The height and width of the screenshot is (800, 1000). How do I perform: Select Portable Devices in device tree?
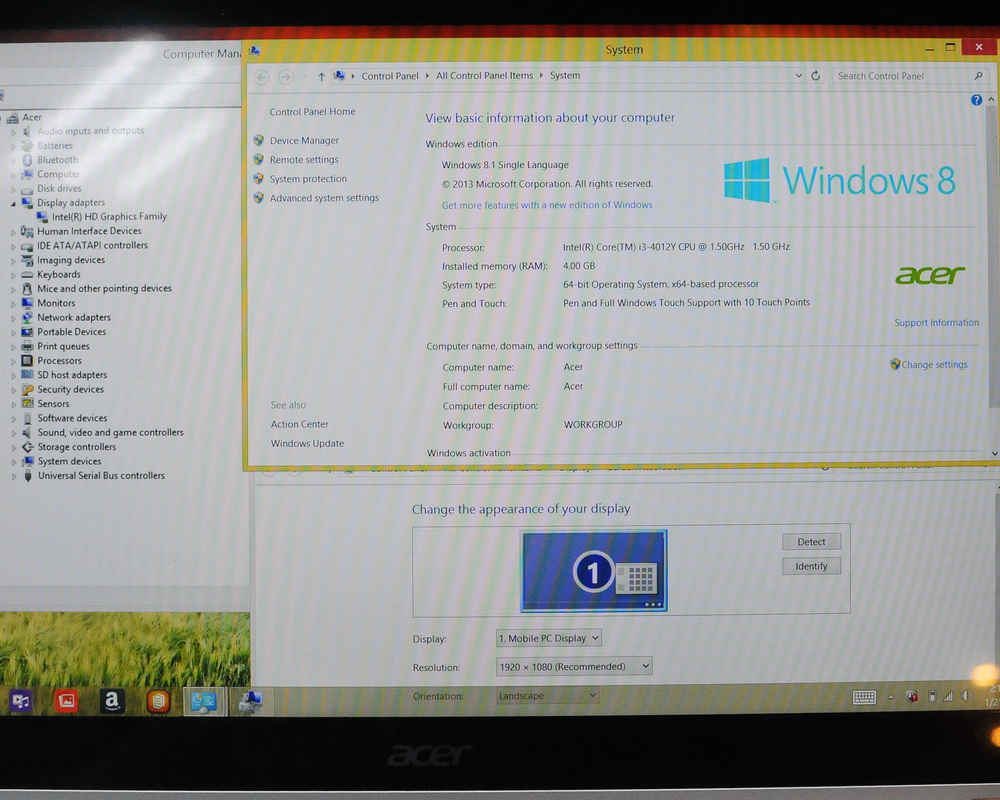(x=71, y=332)
